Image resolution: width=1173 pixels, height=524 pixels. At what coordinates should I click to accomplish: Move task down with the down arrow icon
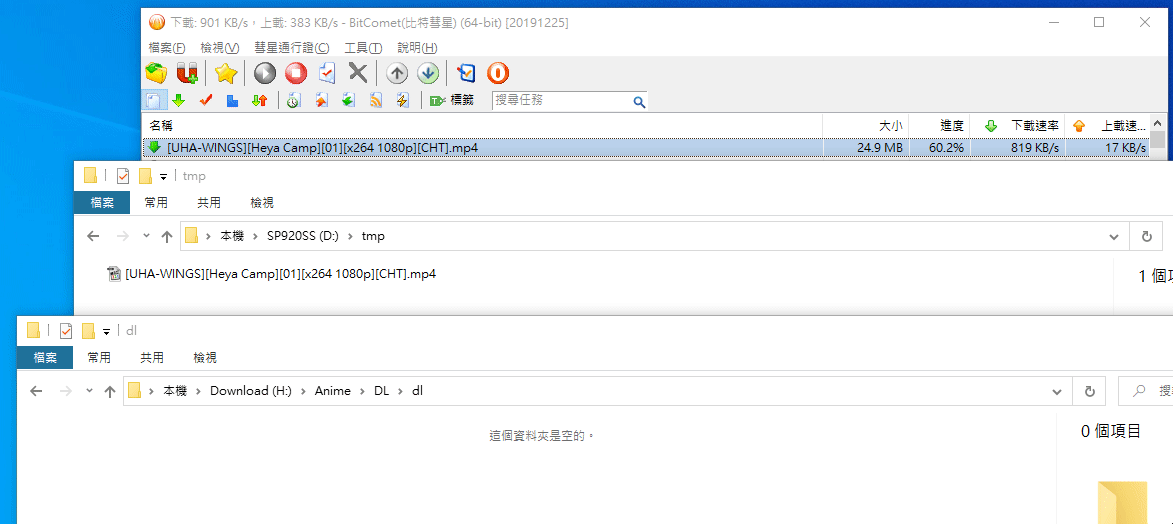428,73
